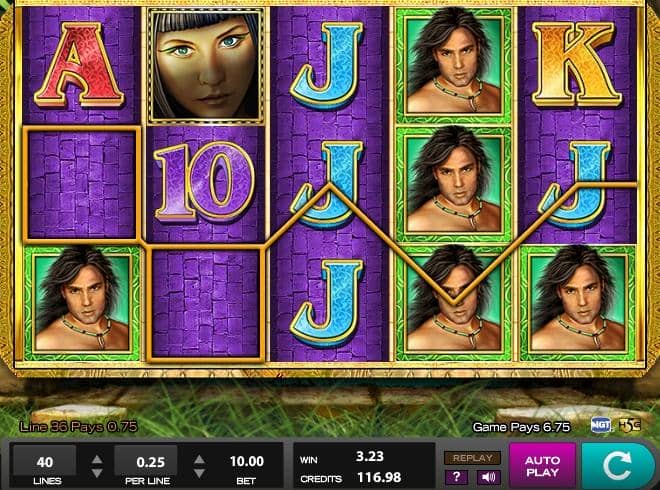Viewport: 660px width, 490px height.
Task: Click the Lines value field showing 40
Action: (45, 461)
